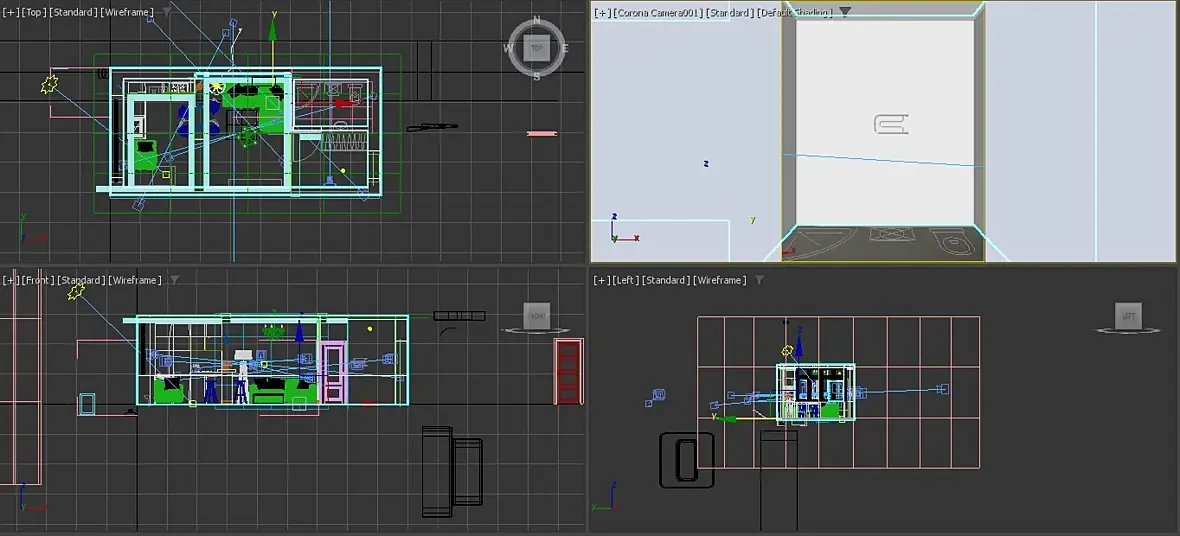Open the [Wireframe] shading menu in Front viewport
Screen dimensions: 1180x536
135,280
